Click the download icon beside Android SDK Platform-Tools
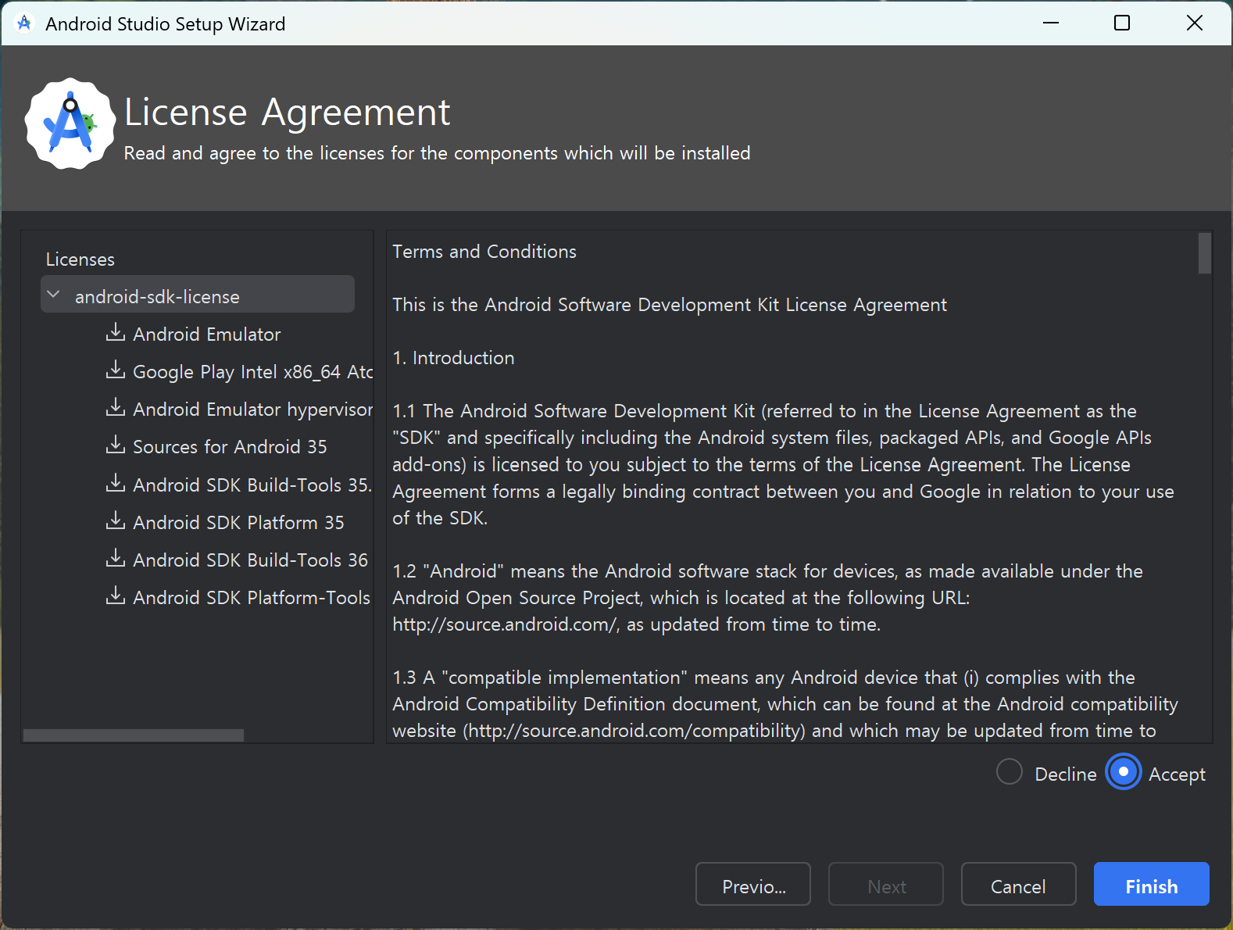 [x=116, y=597]
